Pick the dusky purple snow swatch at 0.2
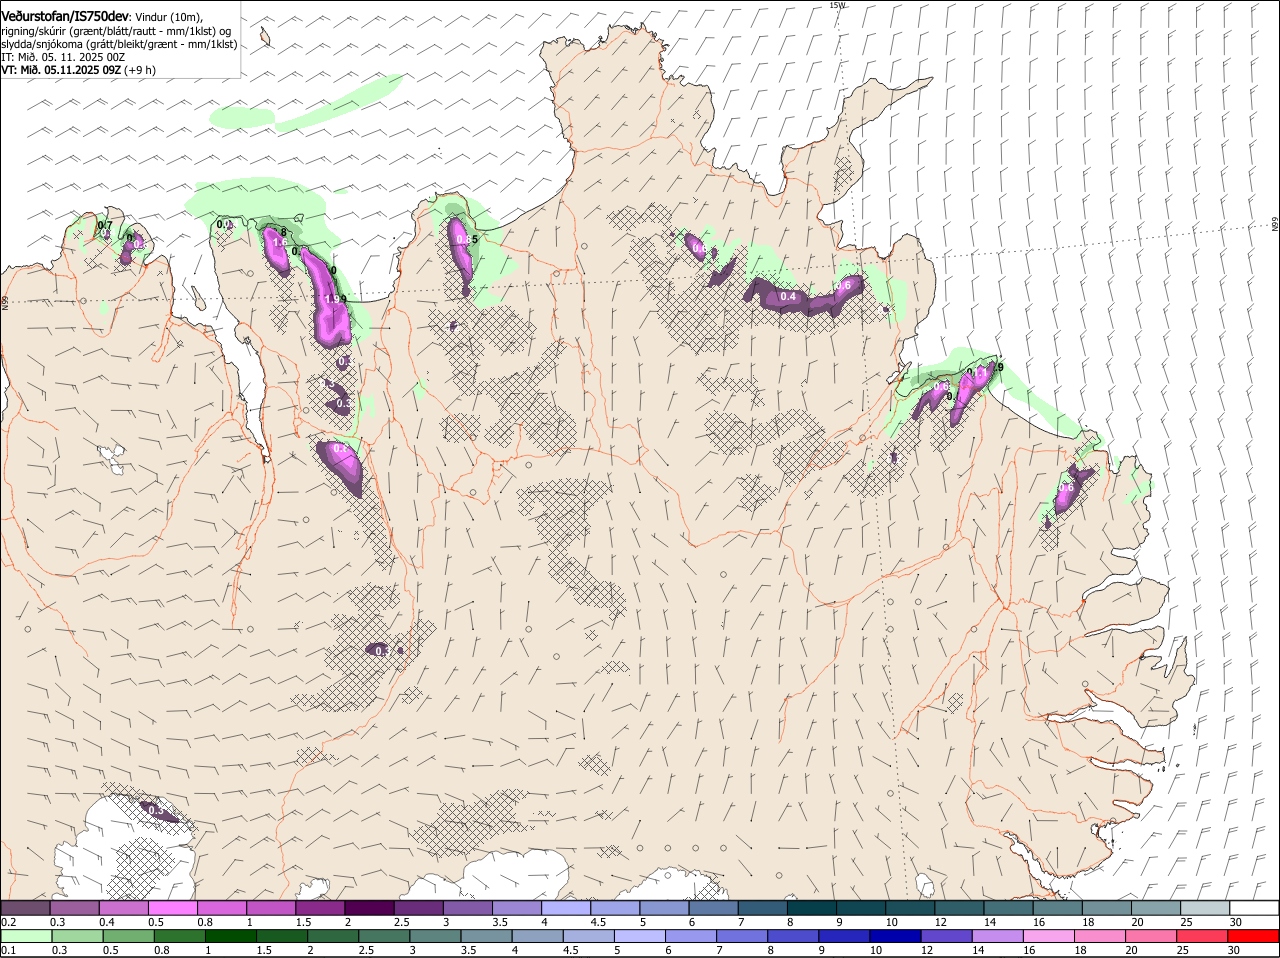 point(26,908)
